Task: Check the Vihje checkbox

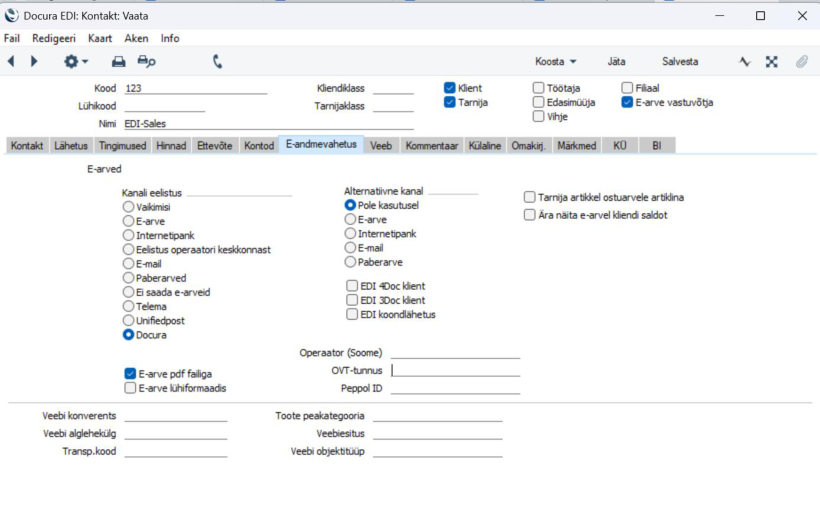Action: click(x=538, y=116)
